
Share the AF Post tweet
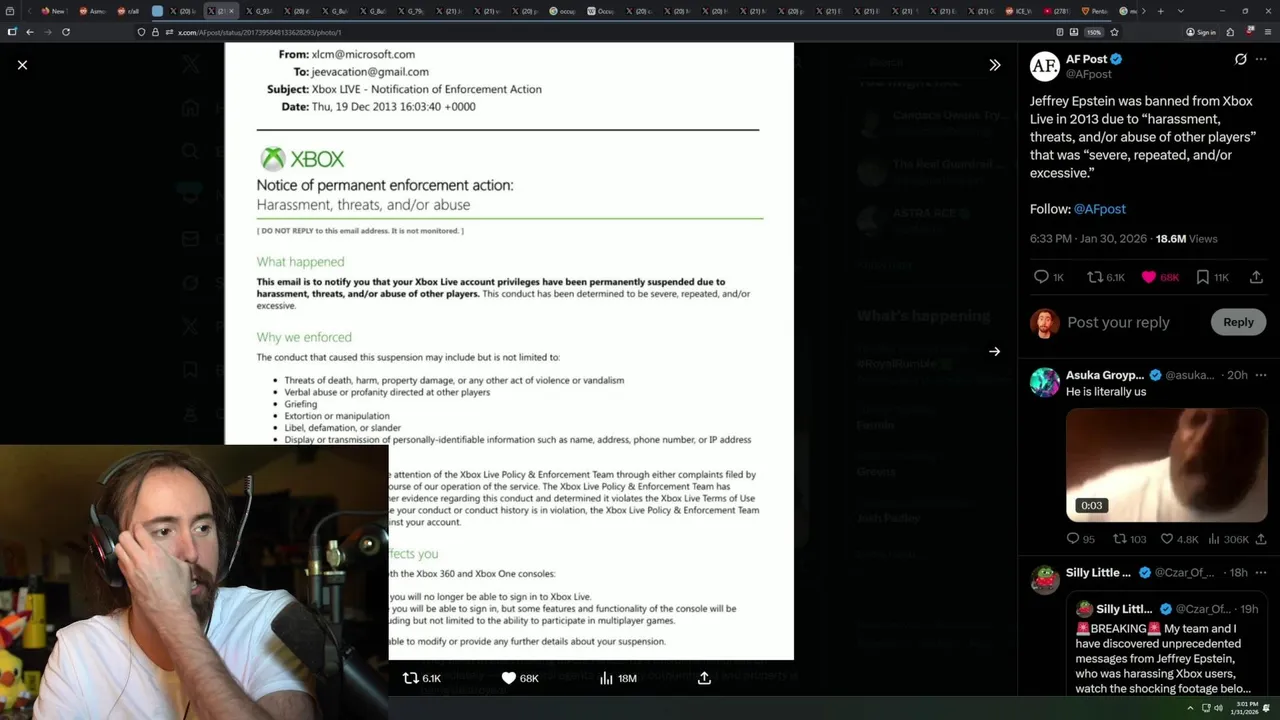[x=1257, y=277]
